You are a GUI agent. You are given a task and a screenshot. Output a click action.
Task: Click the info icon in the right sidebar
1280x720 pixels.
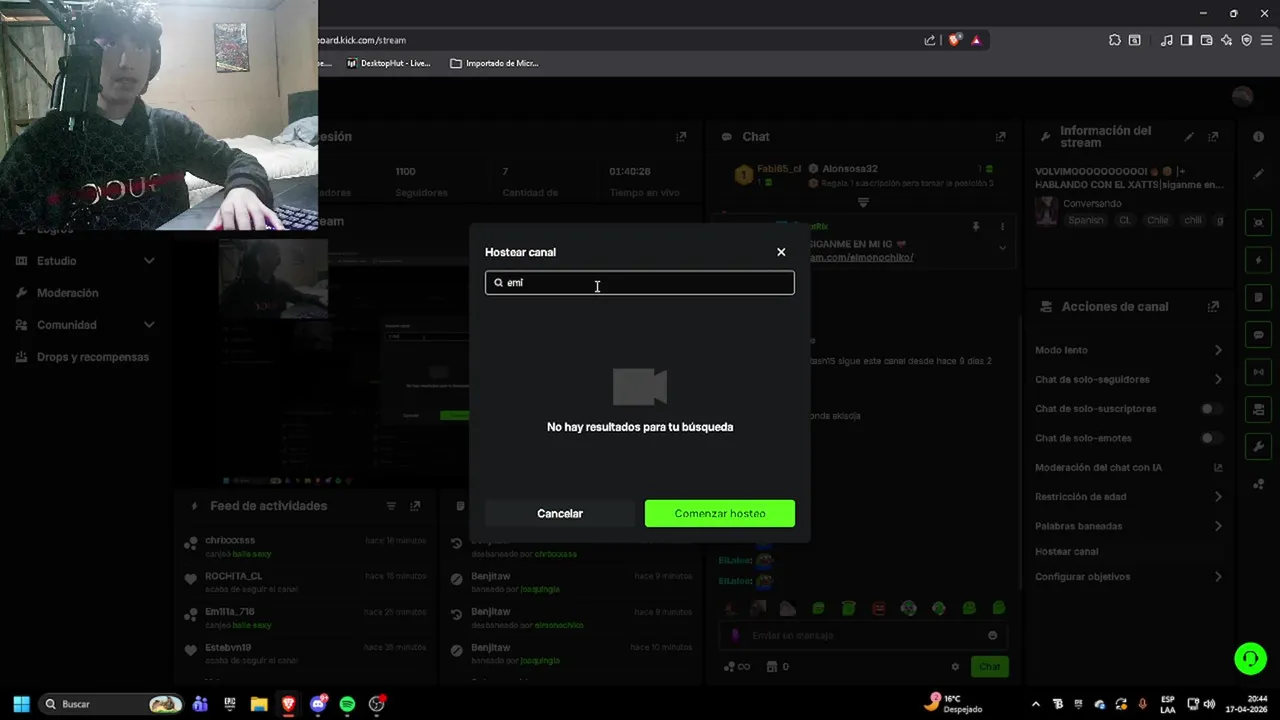[x=1258, y=137]
